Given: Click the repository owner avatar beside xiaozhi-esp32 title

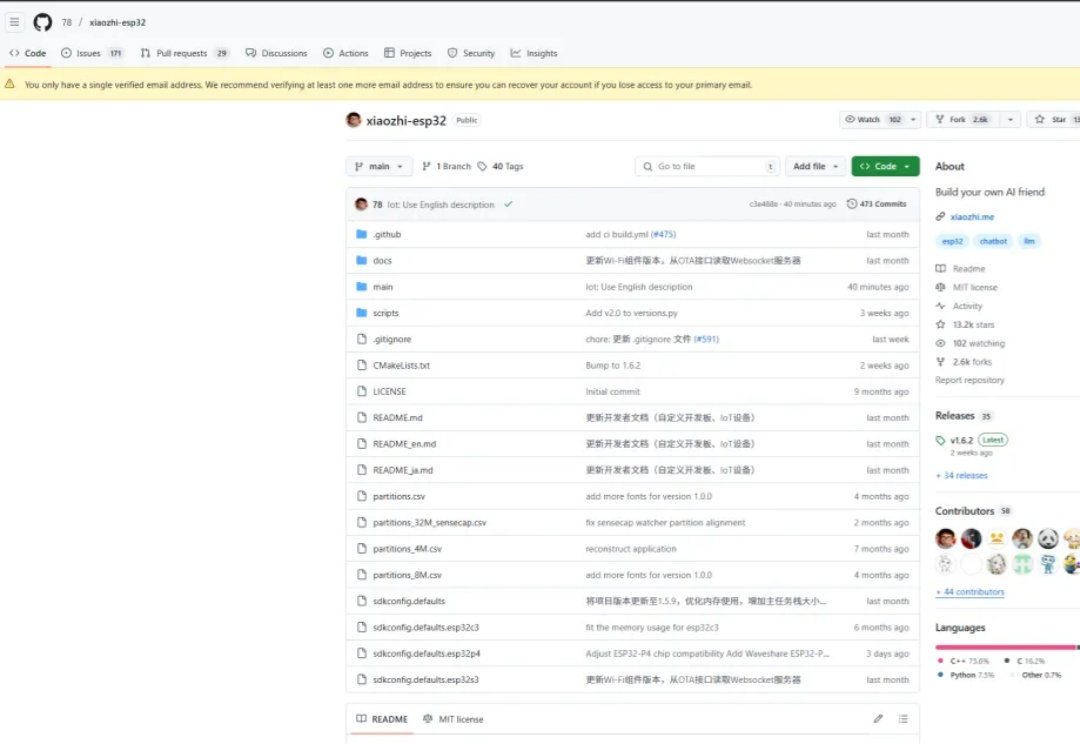Looking at the screenshot, I should [x=353, y=120].
